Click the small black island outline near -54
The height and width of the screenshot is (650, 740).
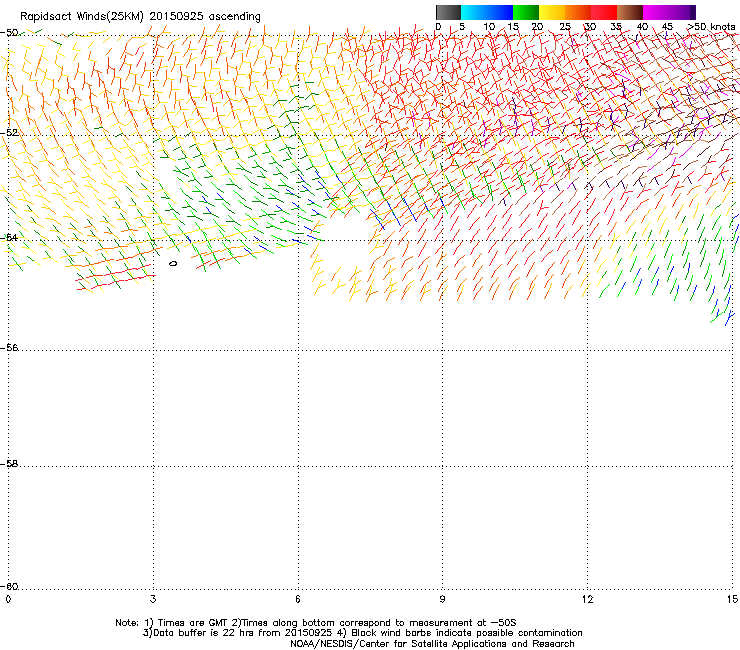click(173, 263)
